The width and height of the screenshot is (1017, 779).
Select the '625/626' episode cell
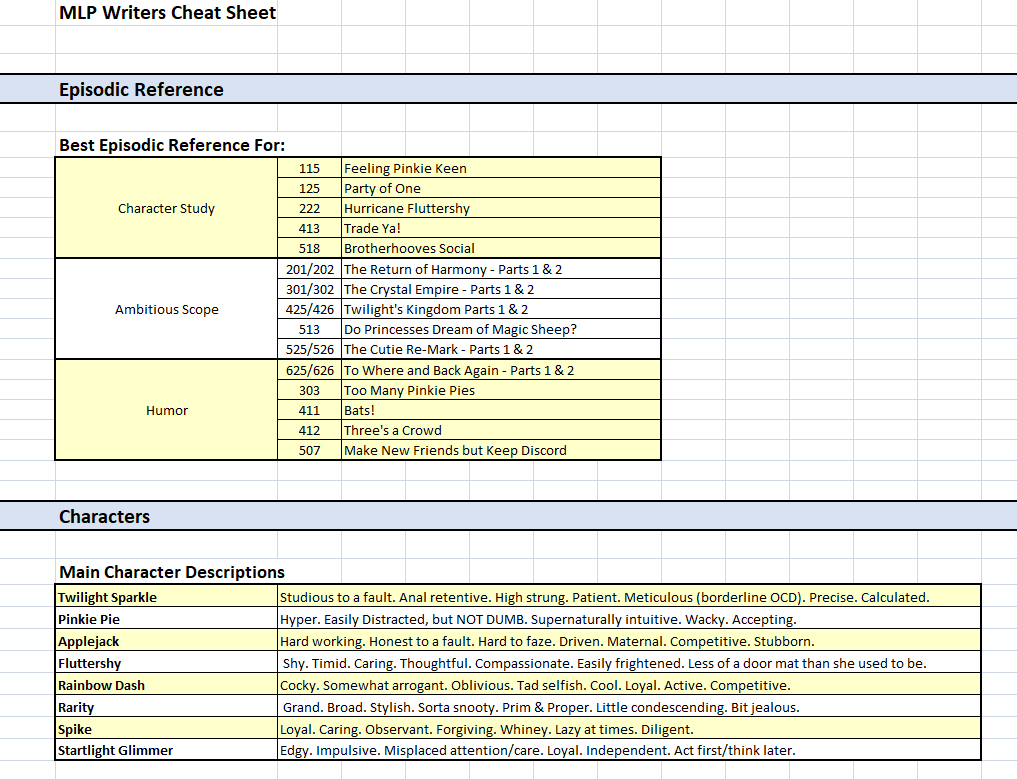309,370
